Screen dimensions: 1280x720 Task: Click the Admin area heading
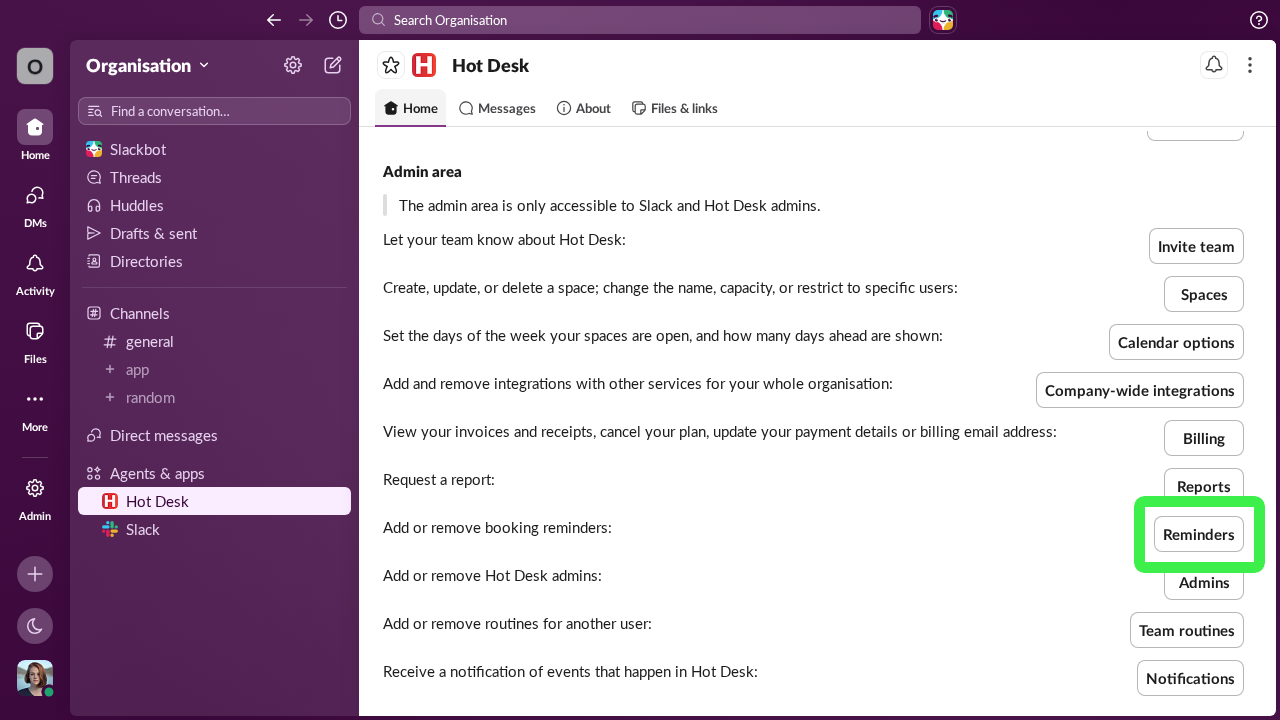pos(422,172)
